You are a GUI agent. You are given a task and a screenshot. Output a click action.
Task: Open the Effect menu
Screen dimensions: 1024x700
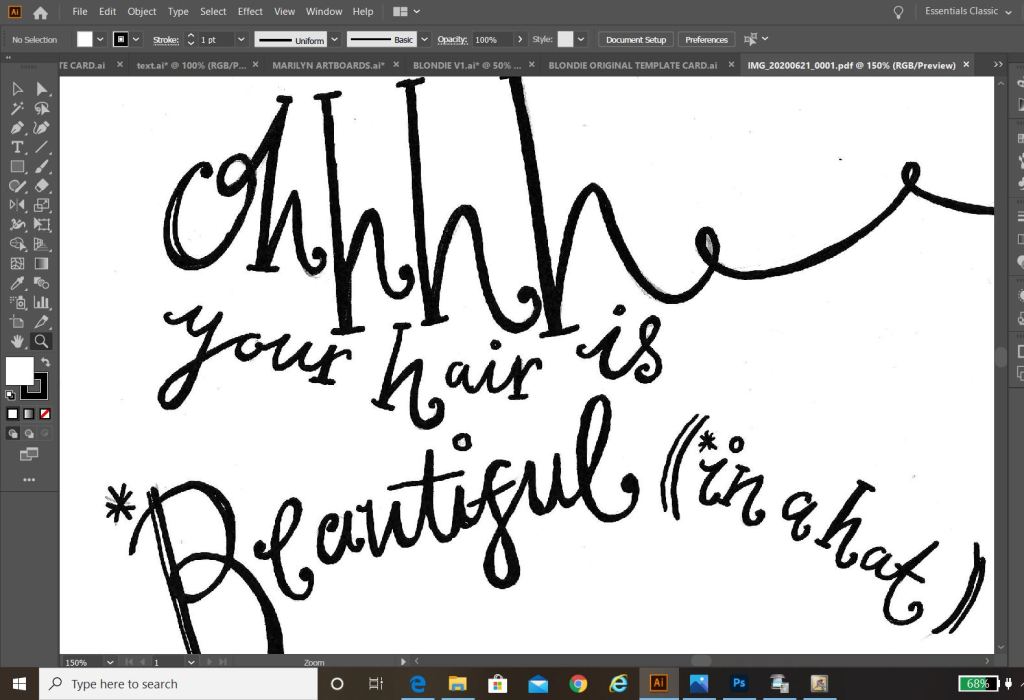(250, 12)
